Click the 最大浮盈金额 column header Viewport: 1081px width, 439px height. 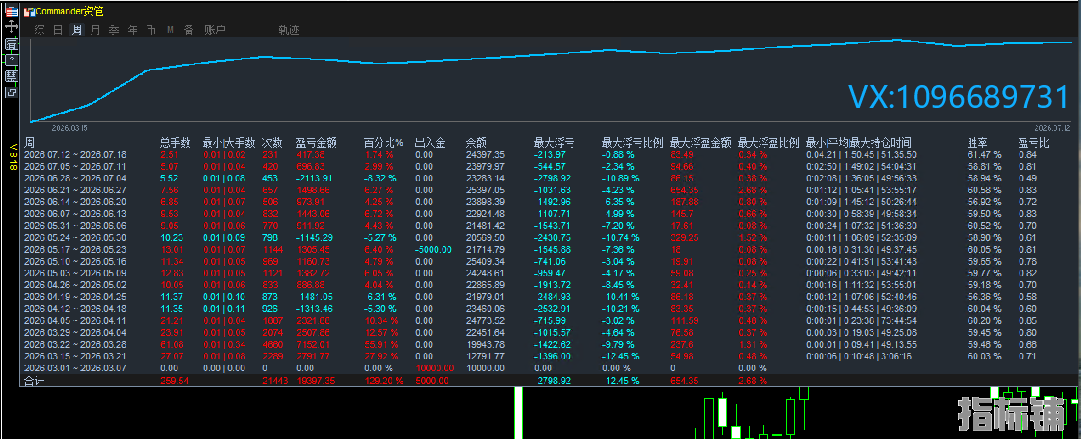click(x=700, y=143)
